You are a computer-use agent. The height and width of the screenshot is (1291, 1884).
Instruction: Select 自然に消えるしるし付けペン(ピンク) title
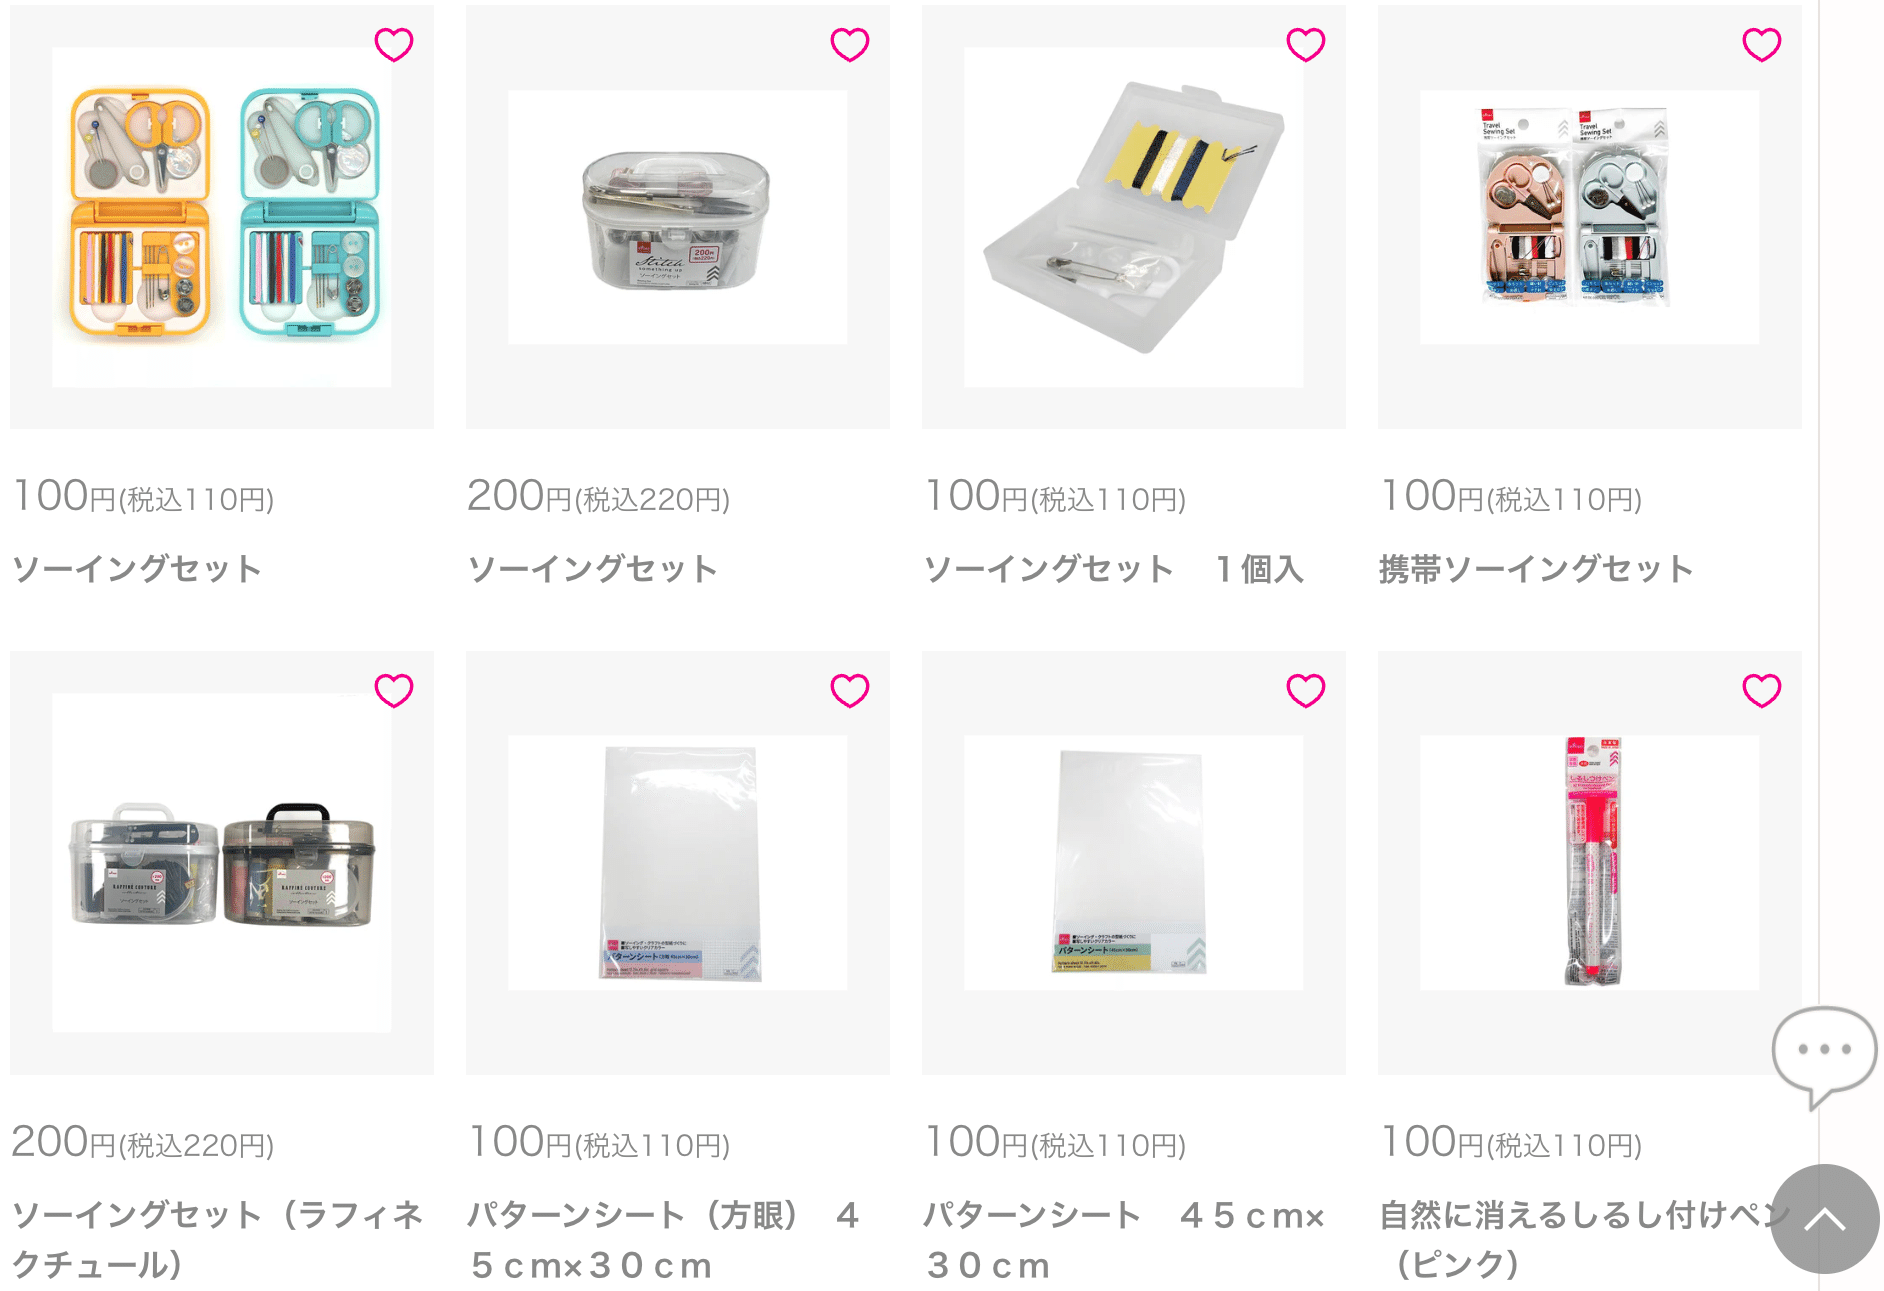pyautogui.click(x=1585, y=1240)
